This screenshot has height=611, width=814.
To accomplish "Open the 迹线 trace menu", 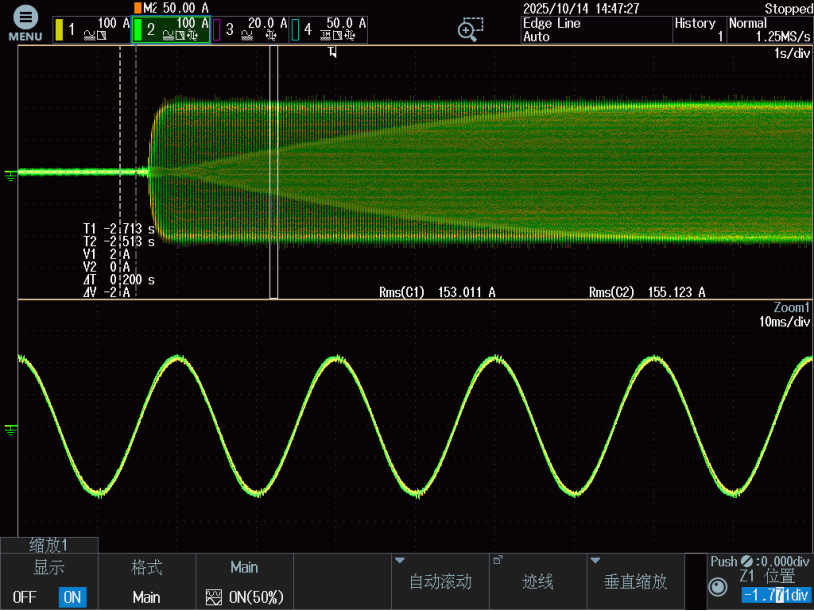I will 538,582.
